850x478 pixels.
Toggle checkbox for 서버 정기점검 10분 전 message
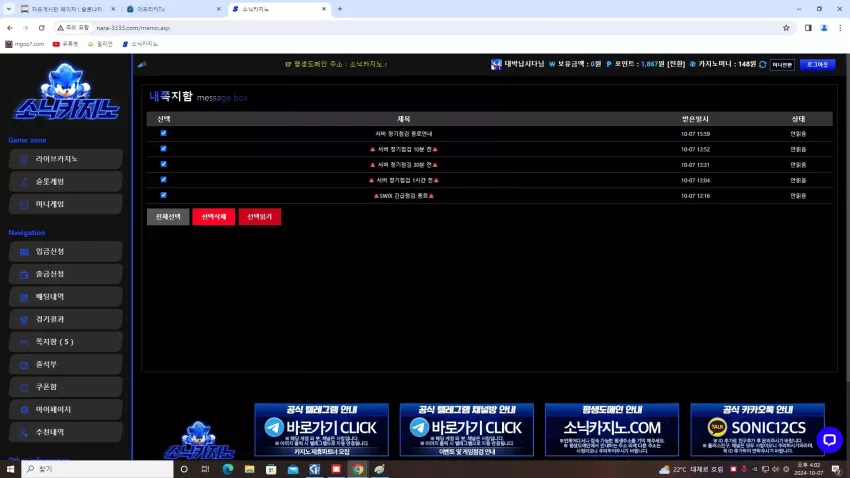(163, 148)
